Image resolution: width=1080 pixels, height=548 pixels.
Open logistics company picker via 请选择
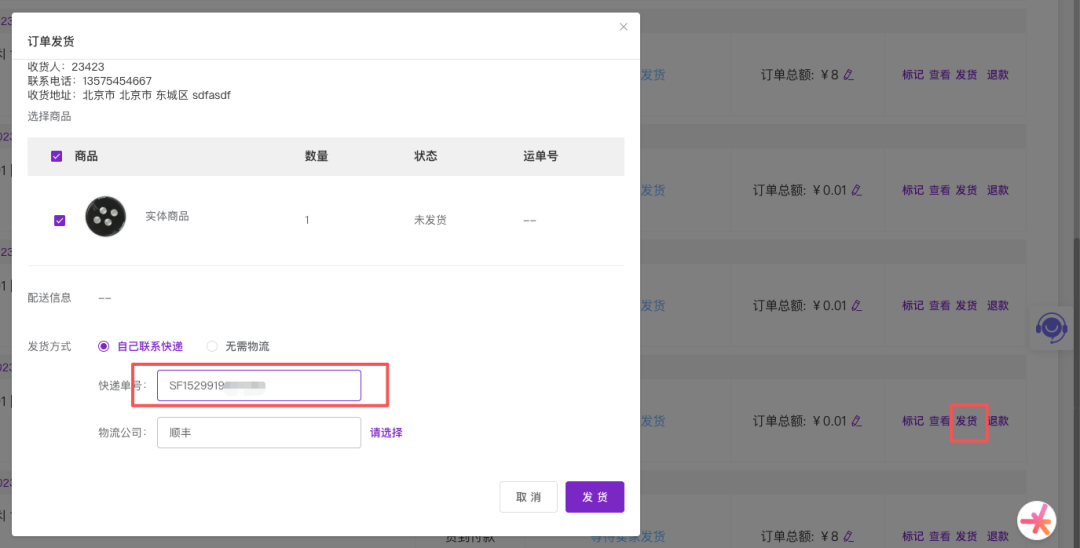(x=386, y=433)
